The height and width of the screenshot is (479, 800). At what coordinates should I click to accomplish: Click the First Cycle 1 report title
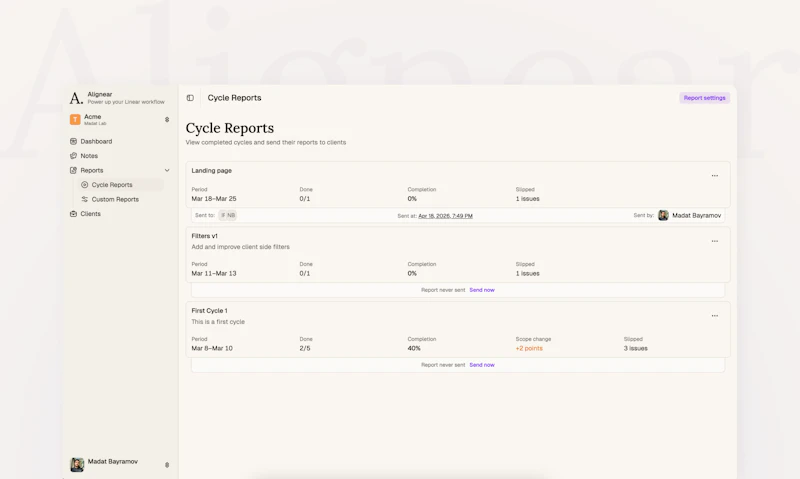(209, 311)
